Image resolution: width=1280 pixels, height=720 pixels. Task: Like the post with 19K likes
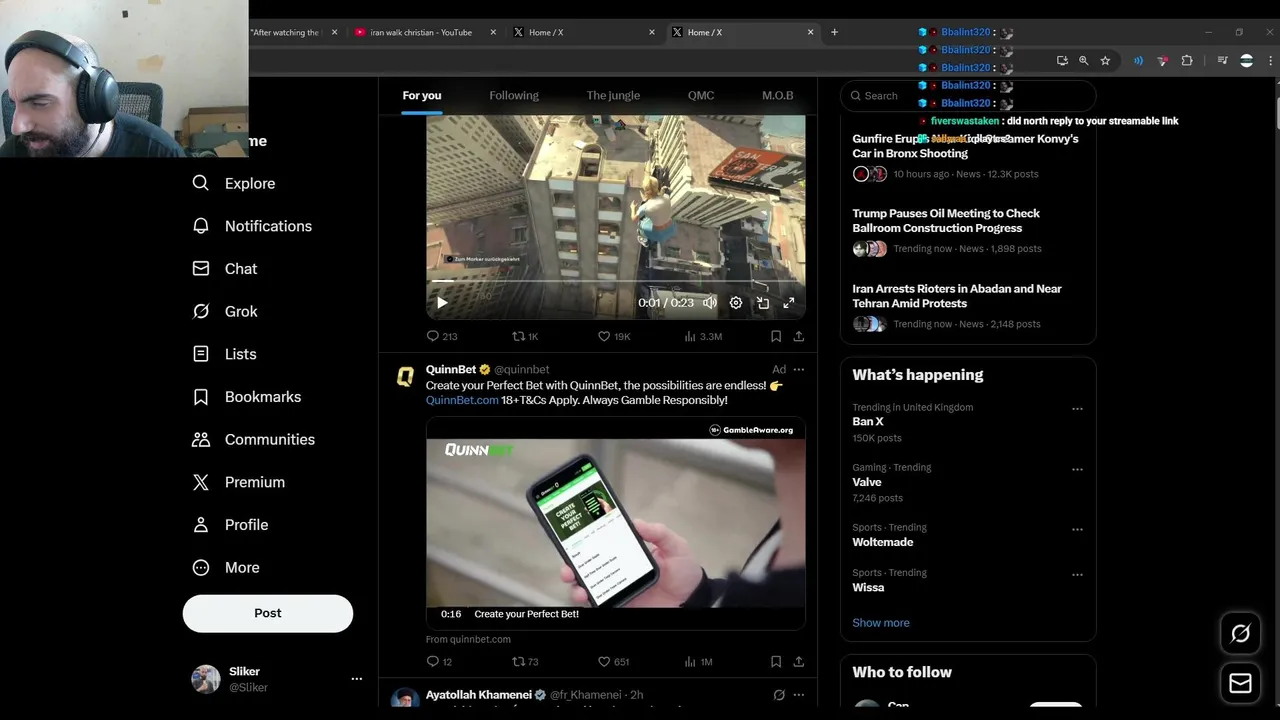(x=614, y=337)
